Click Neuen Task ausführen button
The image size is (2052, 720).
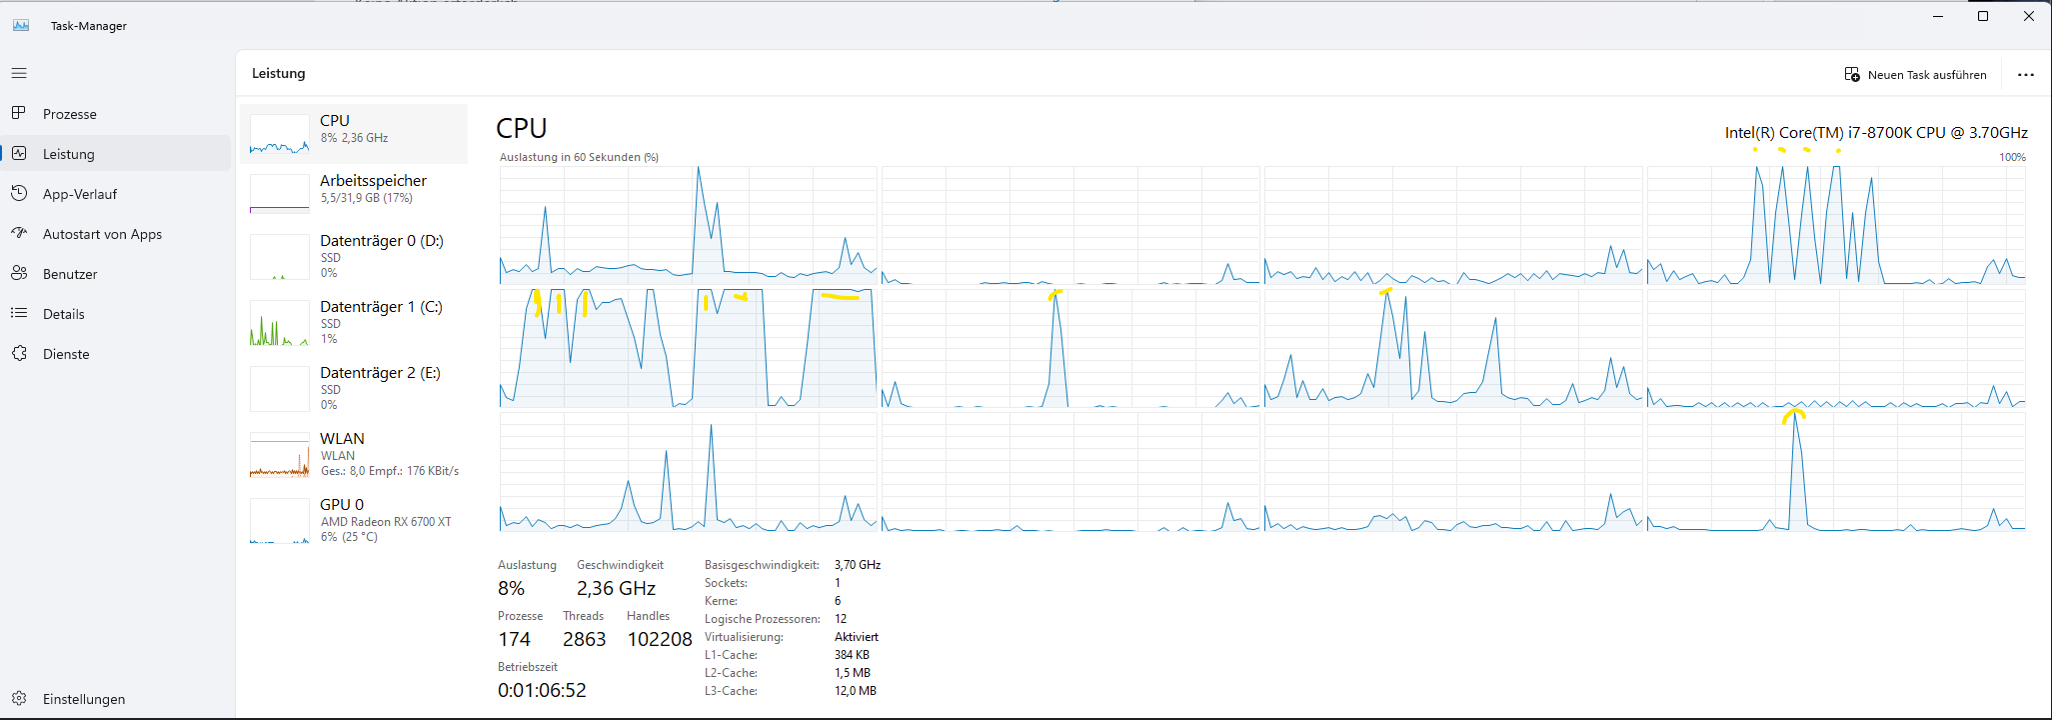click(x=1916, y=74)
